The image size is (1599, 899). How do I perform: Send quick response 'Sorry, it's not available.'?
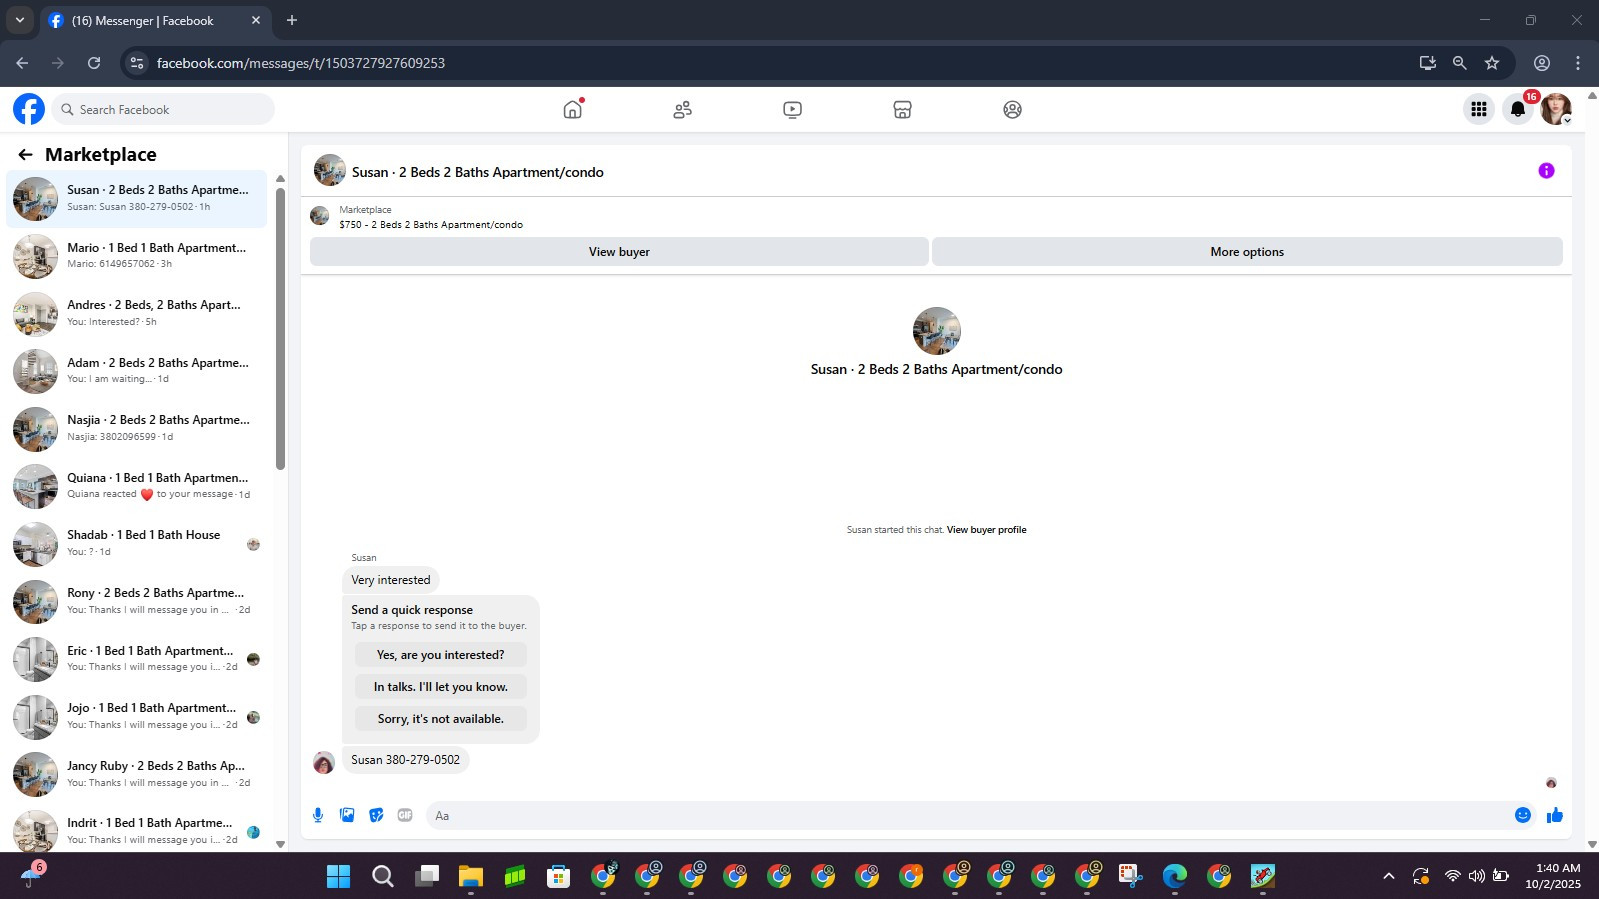coord(440,719)
